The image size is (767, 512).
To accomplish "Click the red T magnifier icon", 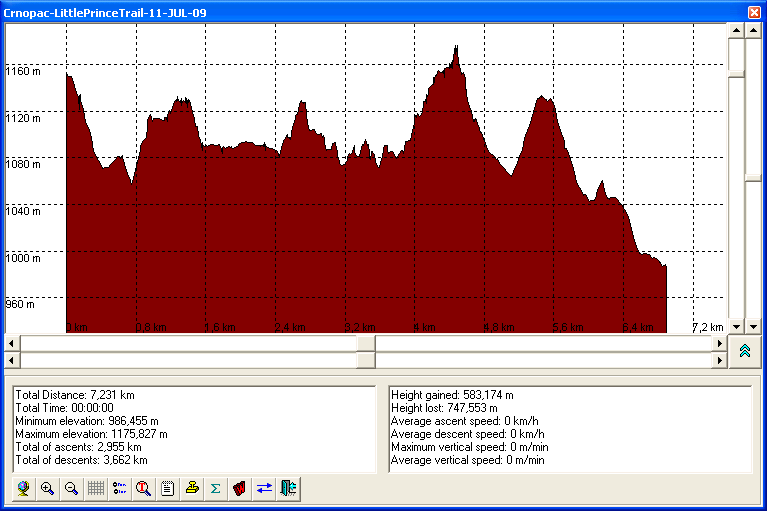I will [x=143, y=489].
